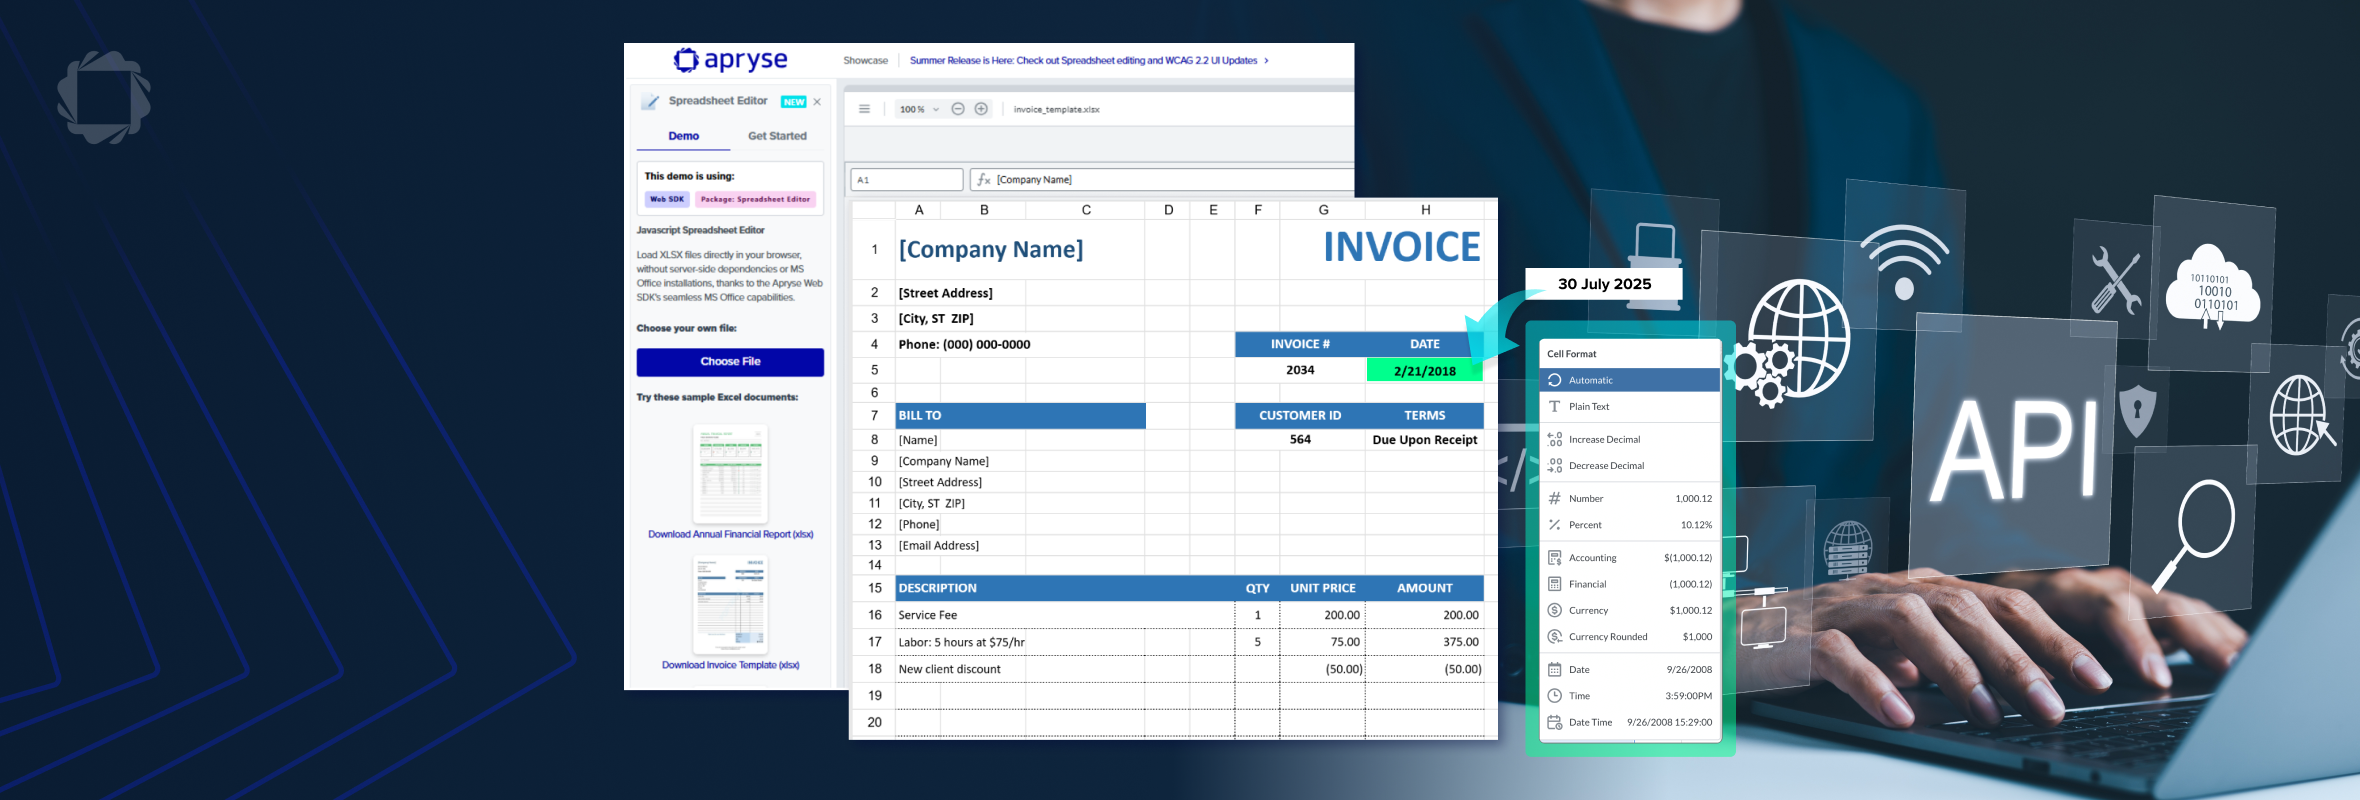Screen dimensions: 2360x800
Task: Open the Summer Release announcement link
Action: click(1089, 60)
